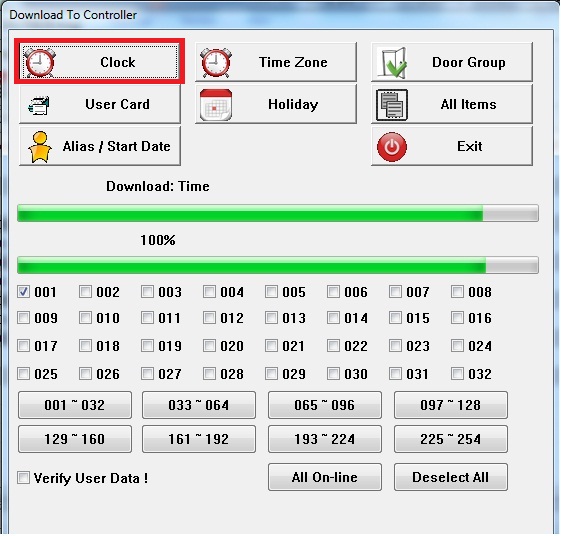This screenshot has width=561, height=536.
Task: Open controller range 129 ~ 160
Action: [75, 439]
